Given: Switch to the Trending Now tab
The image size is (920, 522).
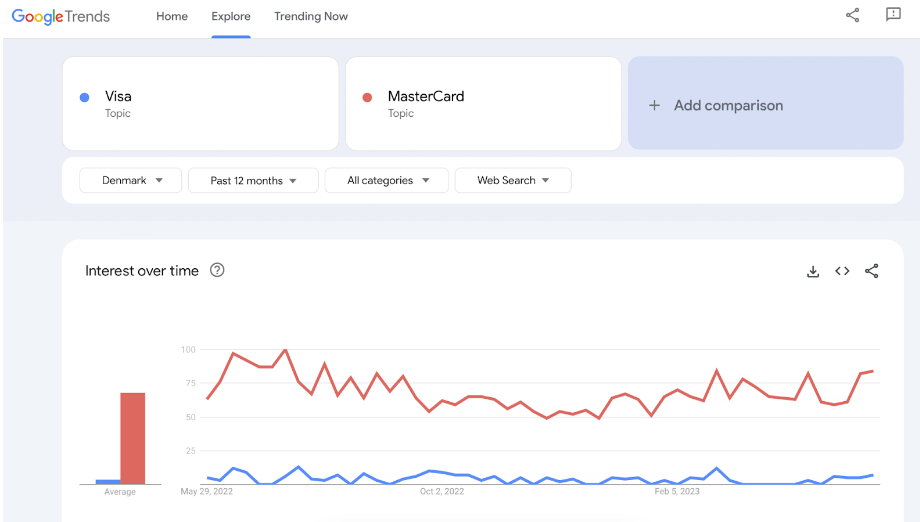Looking at the screenshot, I should coord(311,16).
